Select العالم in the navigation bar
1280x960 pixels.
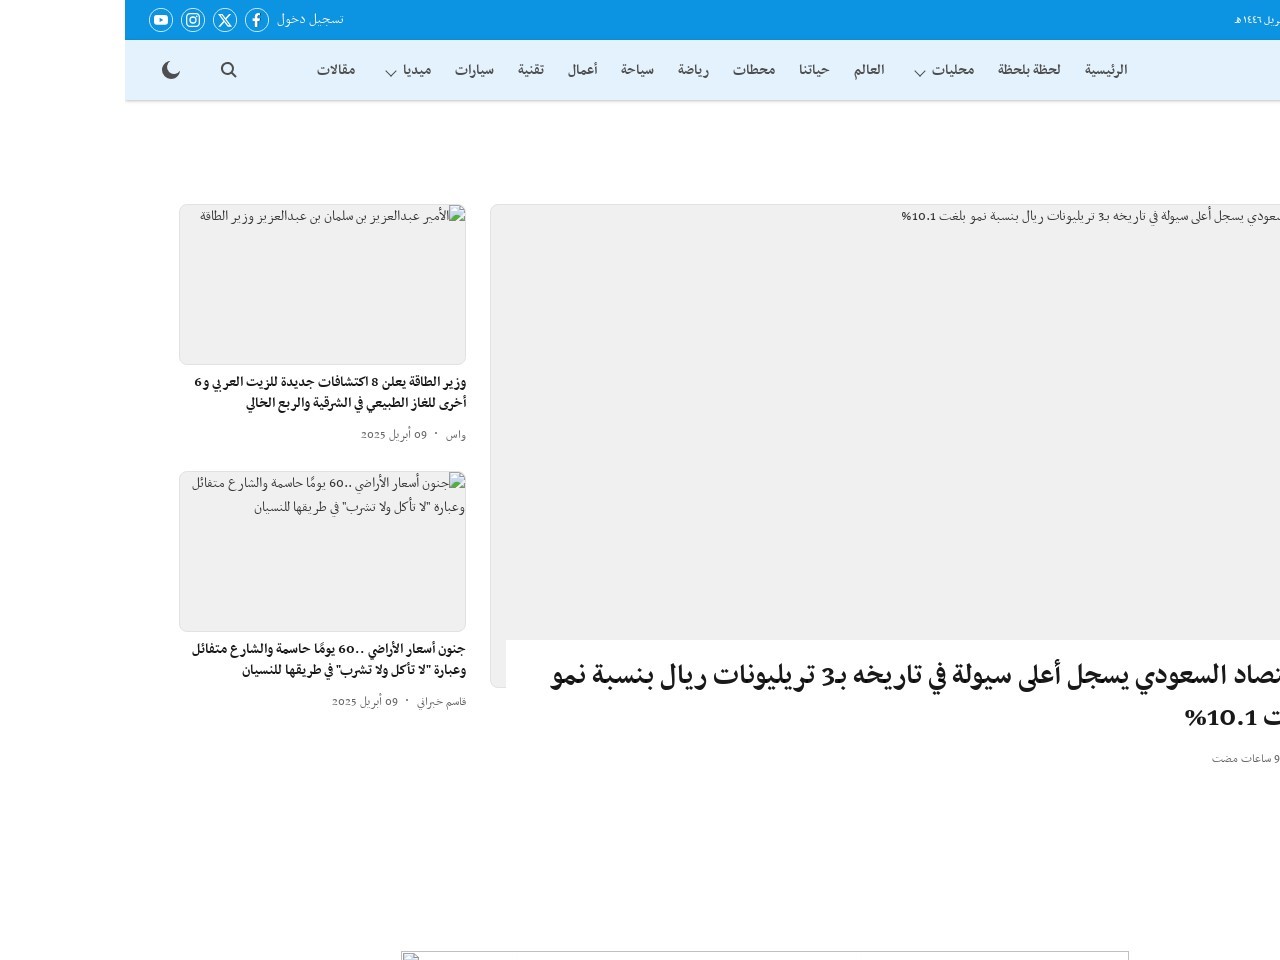point(869,70)
